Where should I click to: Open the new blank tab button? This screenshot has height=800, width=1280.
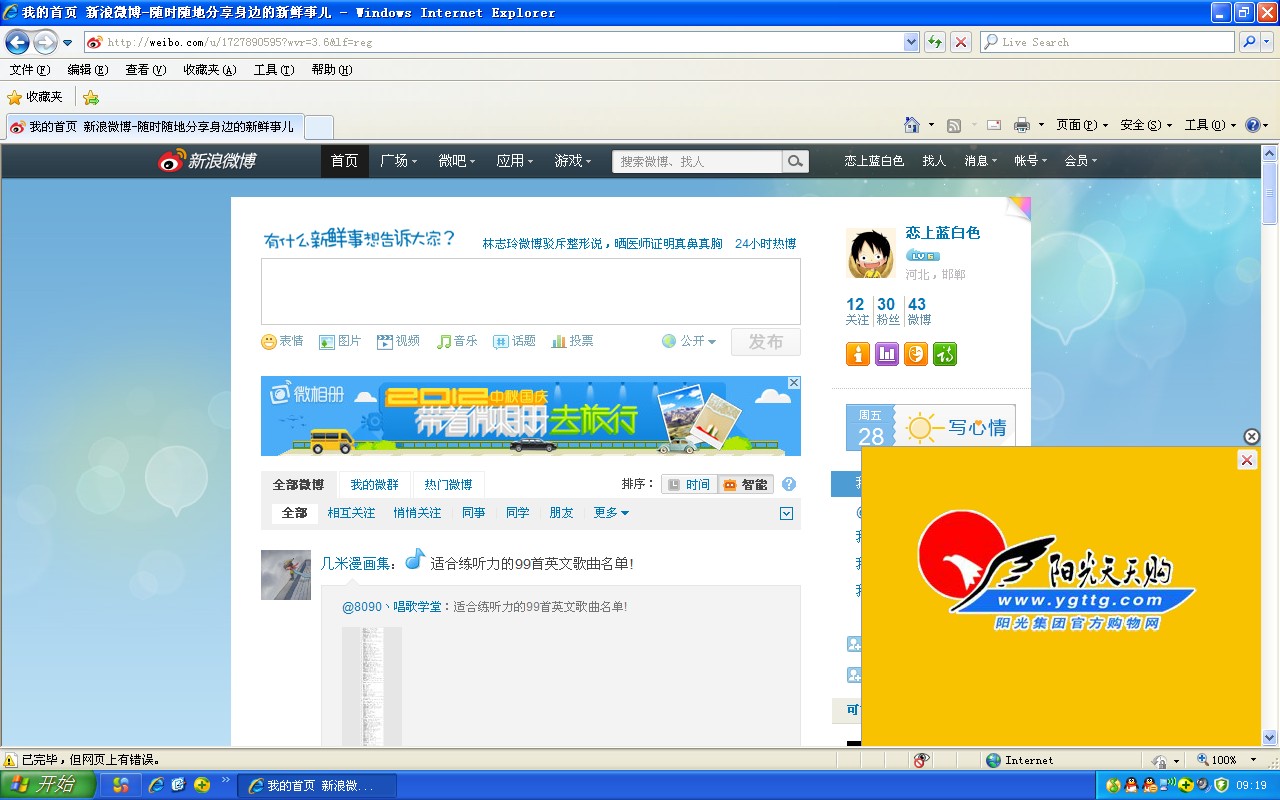tap(318, 127)
